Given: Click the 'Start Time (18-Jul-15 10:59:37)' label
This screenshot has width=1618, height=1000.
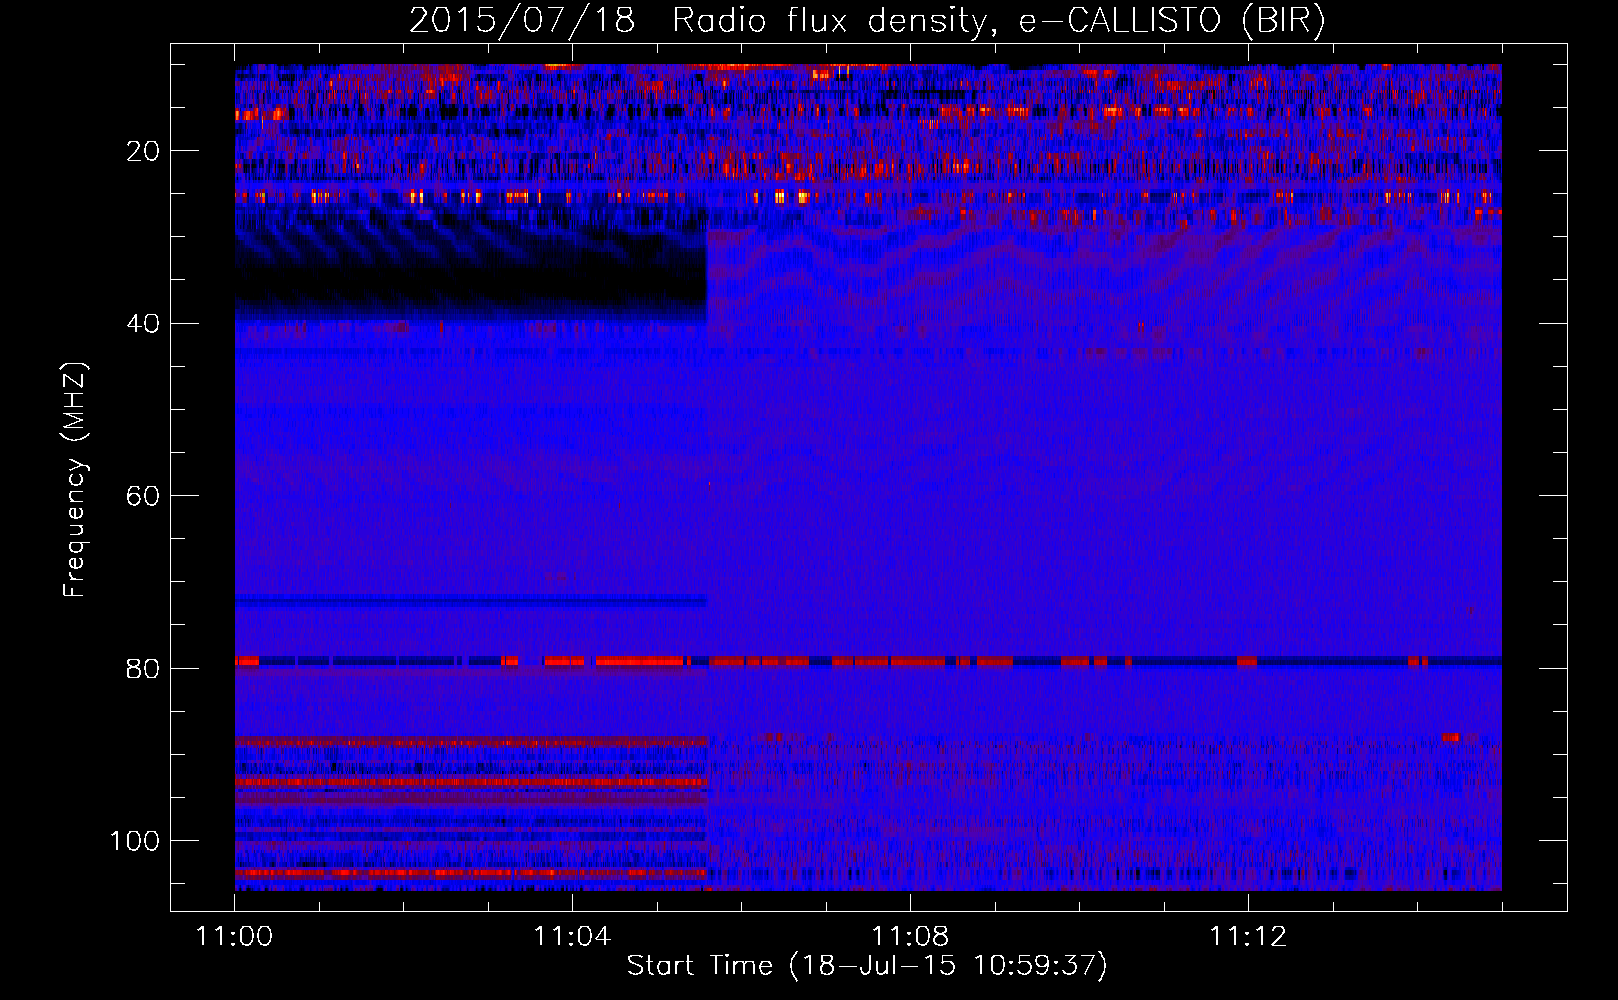Looking at the screenshot, I should point(867,966).
